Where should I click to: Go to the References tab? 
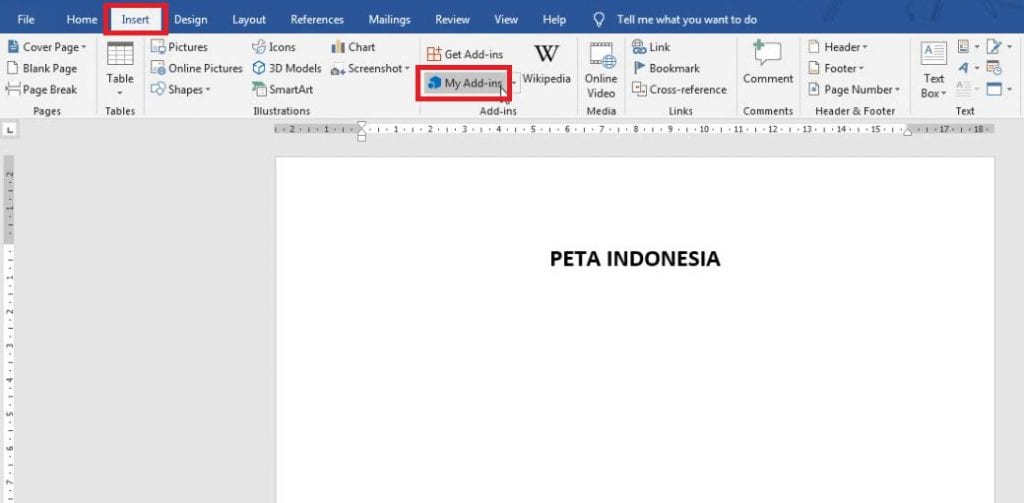point(317,20)
